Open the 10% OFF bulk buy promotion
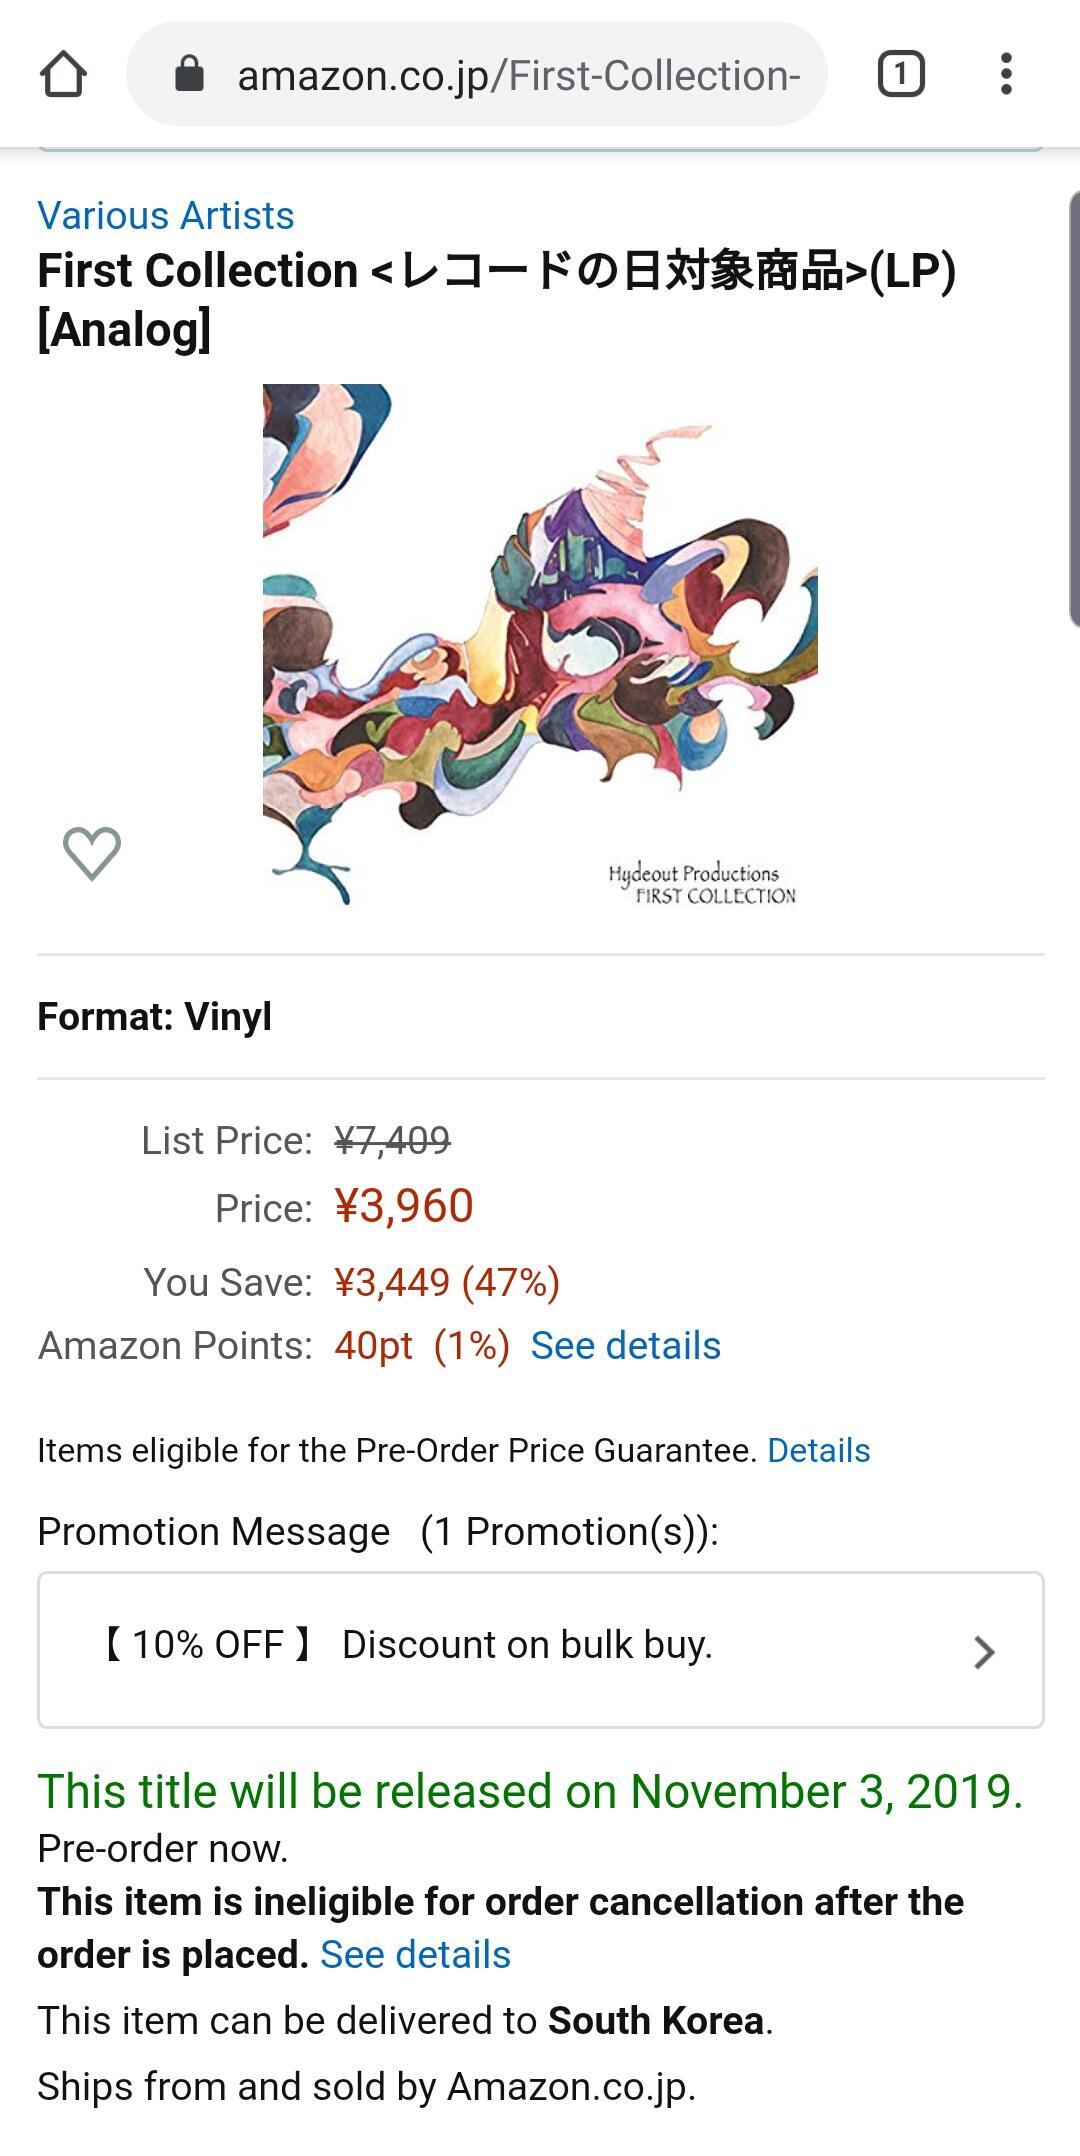Screen dimensions: 1080x2156 click(x=541, y=1650)
